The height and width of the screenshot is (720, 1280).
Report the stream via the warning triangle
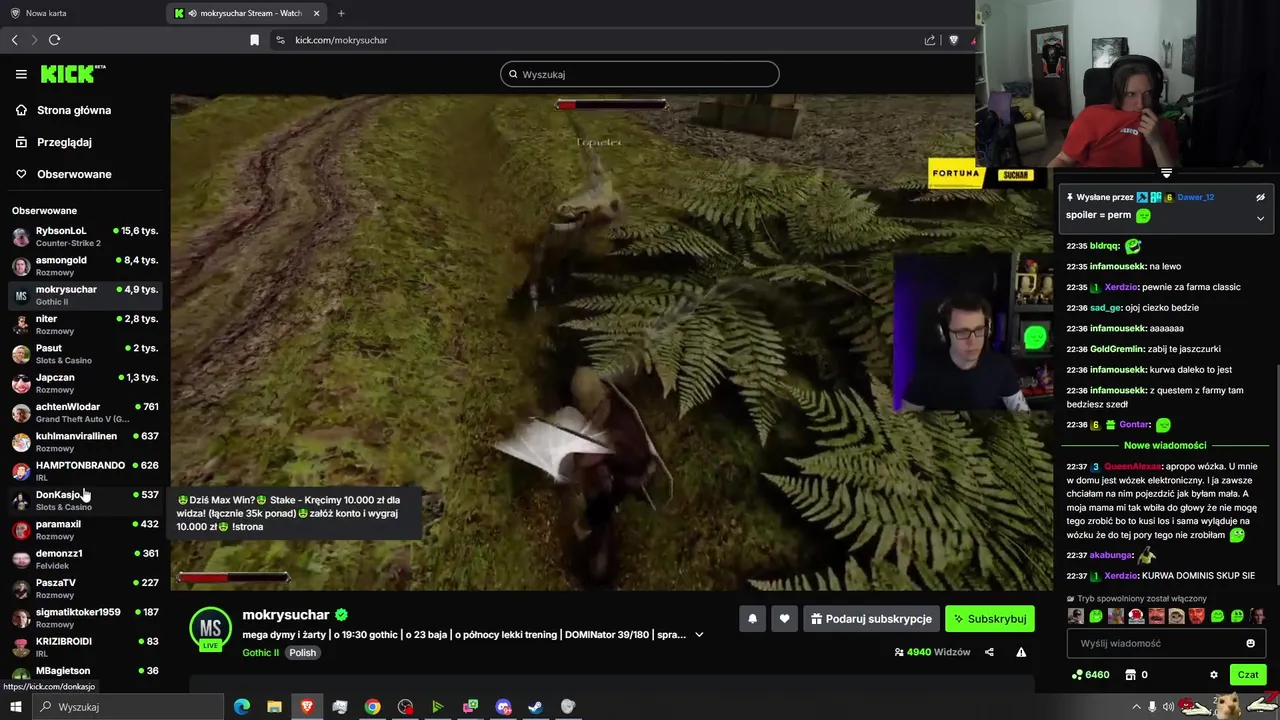[1021, 652]
